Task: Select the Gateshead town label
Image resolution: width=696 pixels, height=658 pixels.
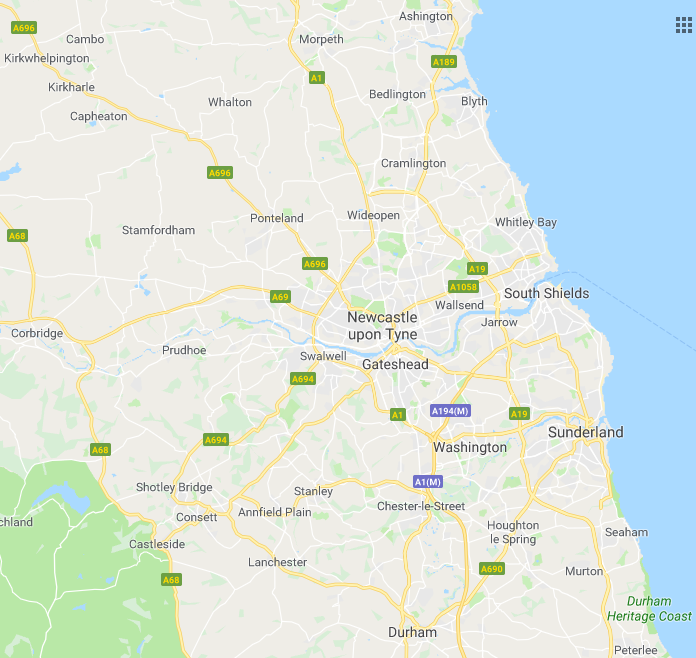Action: [x=395, y=365]
